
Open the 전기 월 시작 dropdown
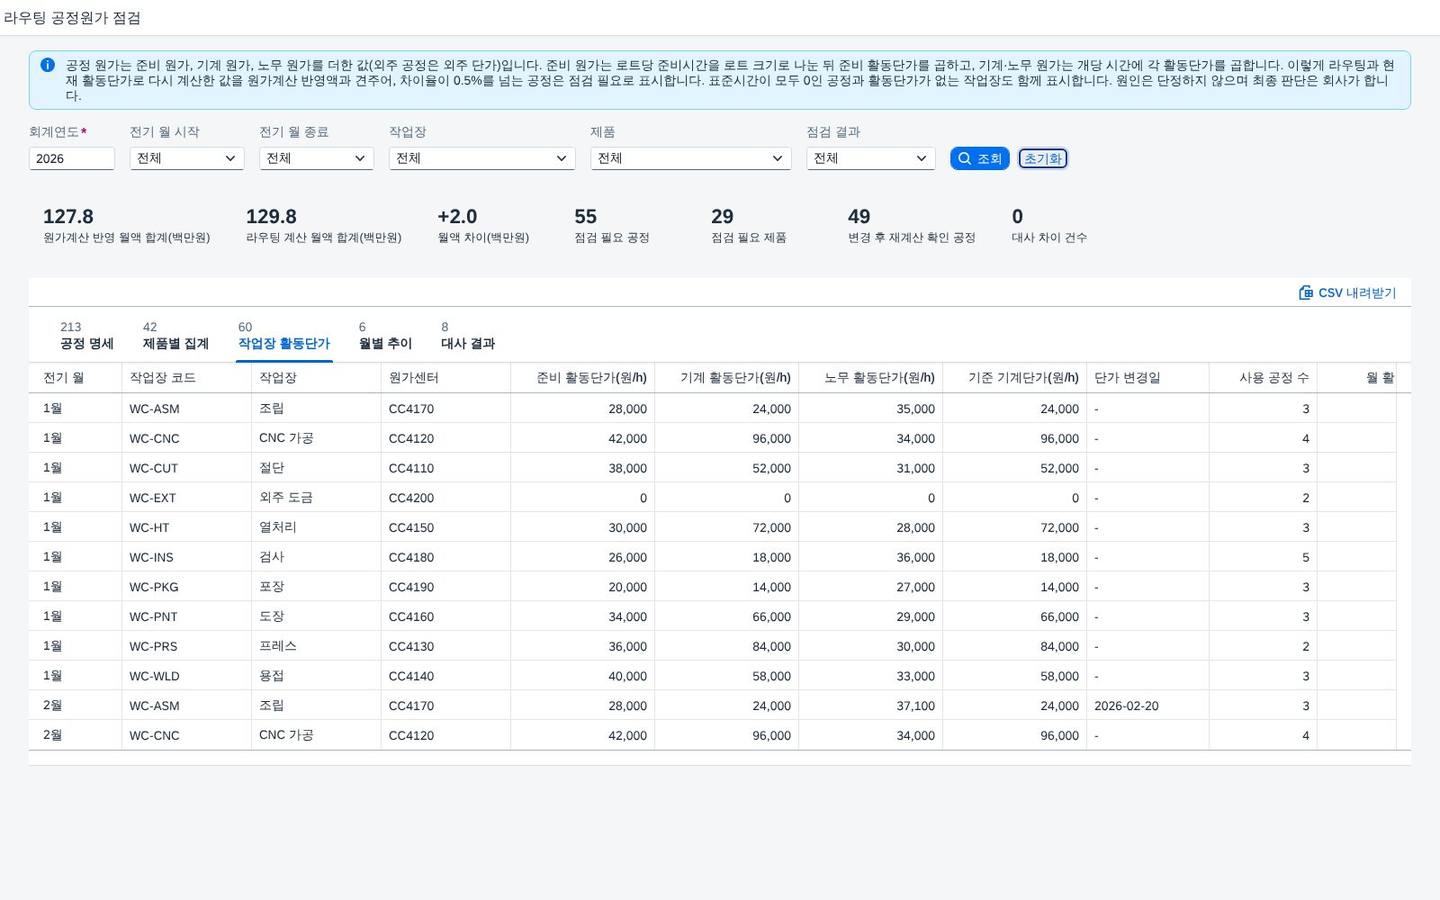point(187,158)
